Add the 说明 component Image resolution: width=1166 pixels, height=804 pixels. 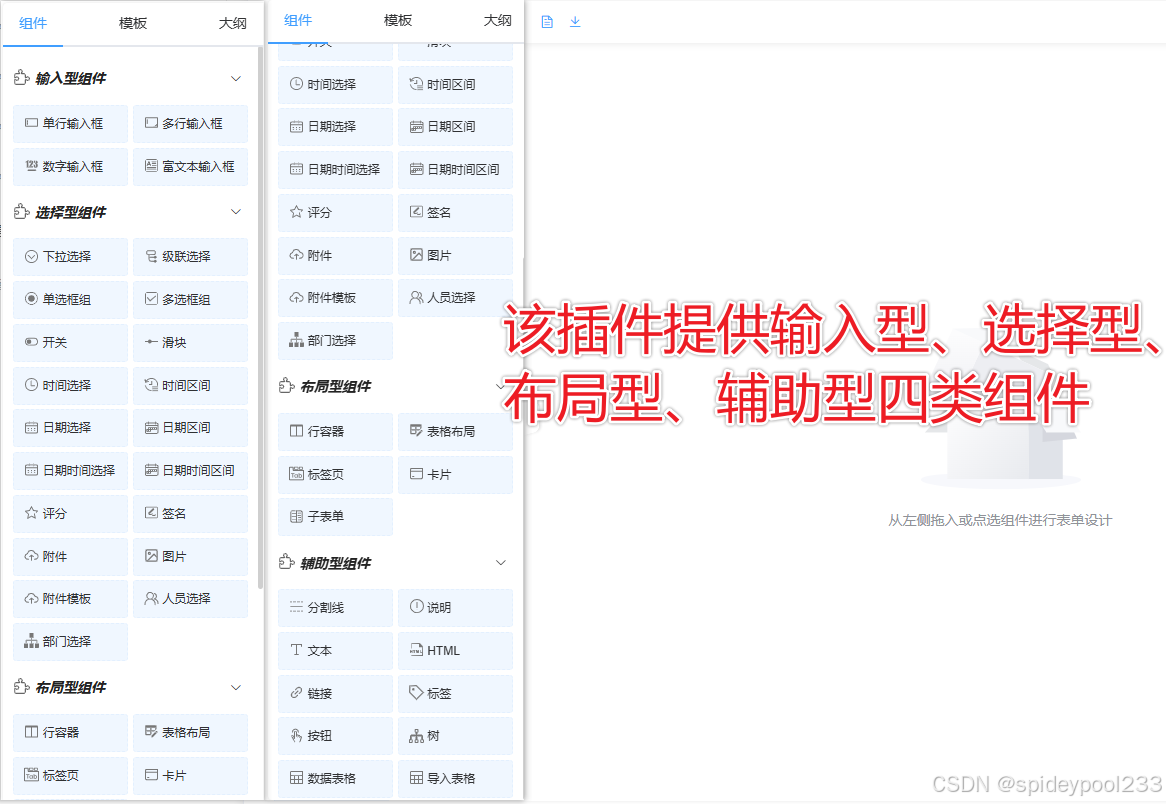point(455,608)
